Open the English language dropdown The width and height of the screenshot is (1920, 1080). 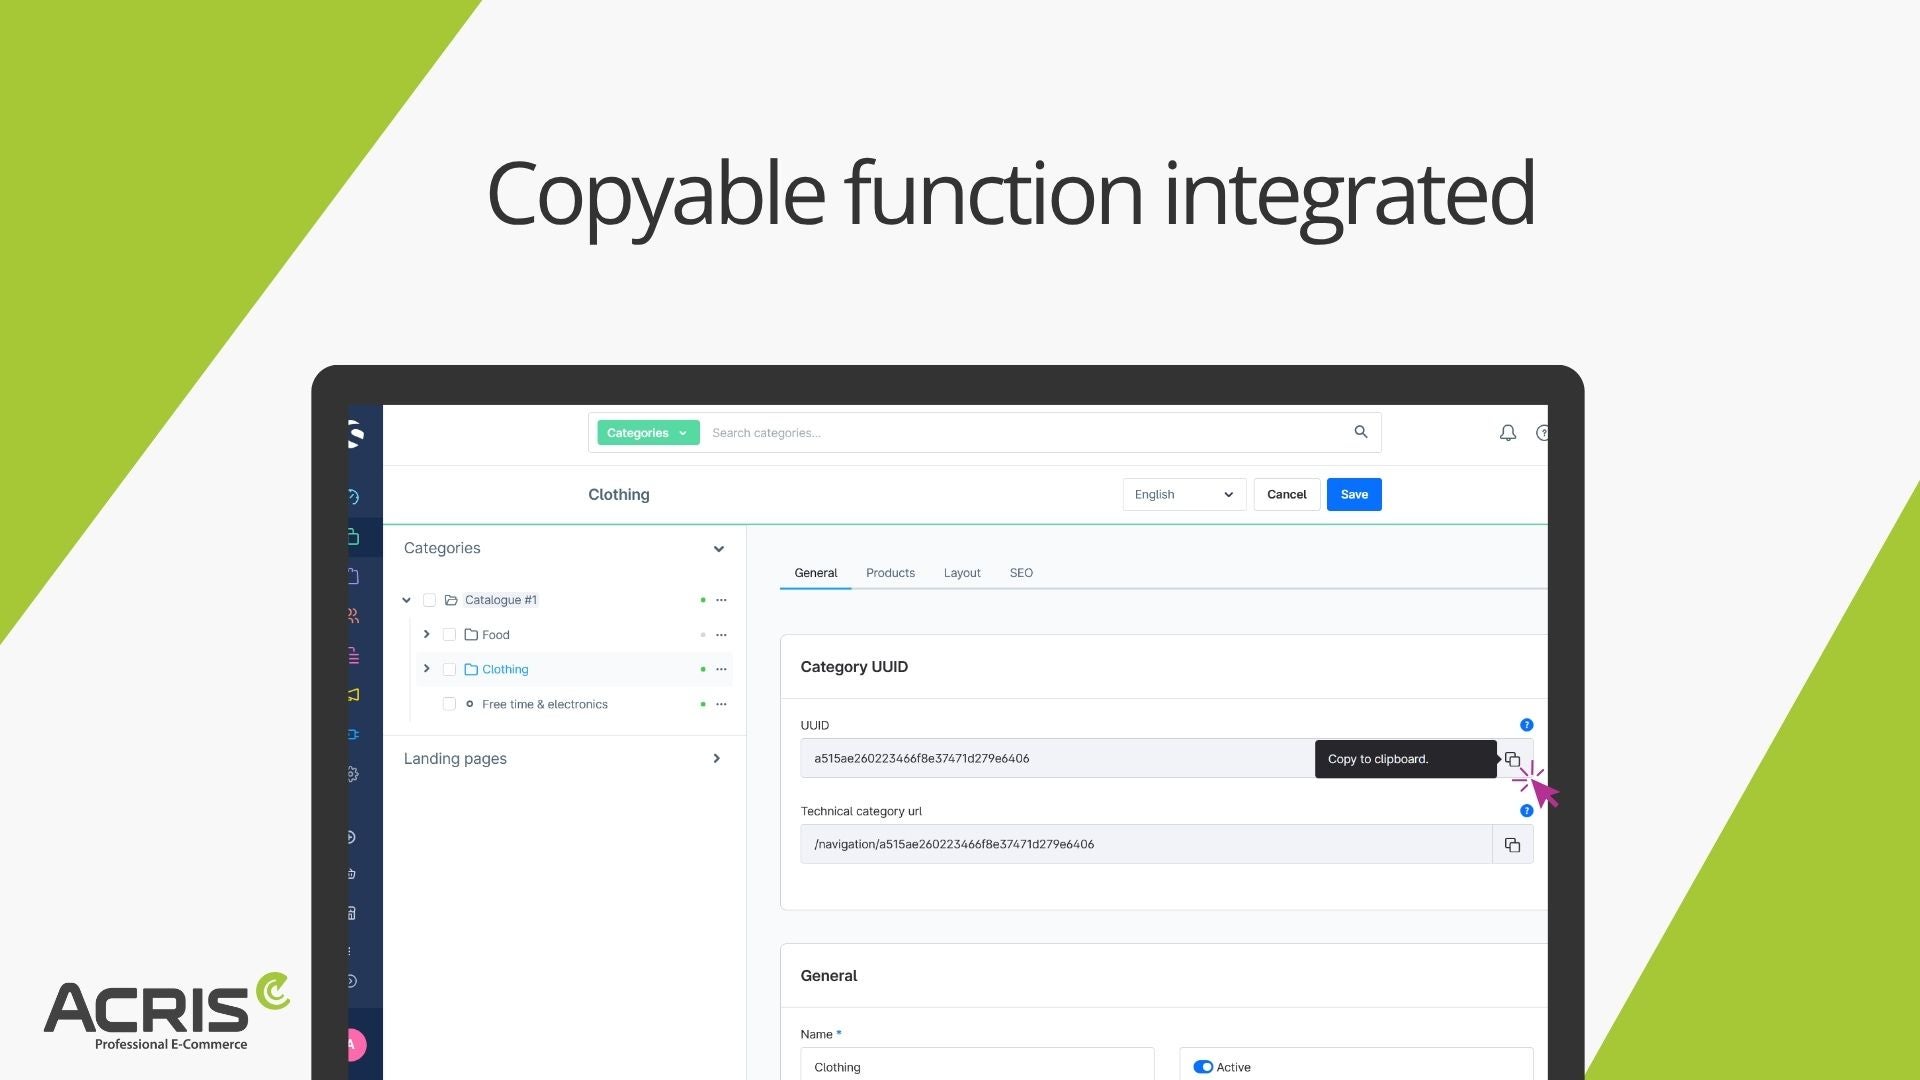pyautogui.click(x=1184, y=495)
